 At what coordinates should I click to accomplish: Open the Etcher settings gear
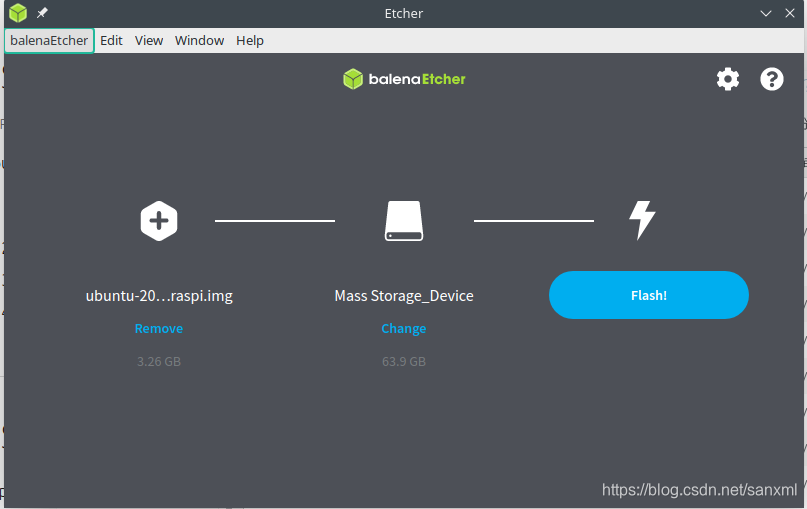[728, 79]
